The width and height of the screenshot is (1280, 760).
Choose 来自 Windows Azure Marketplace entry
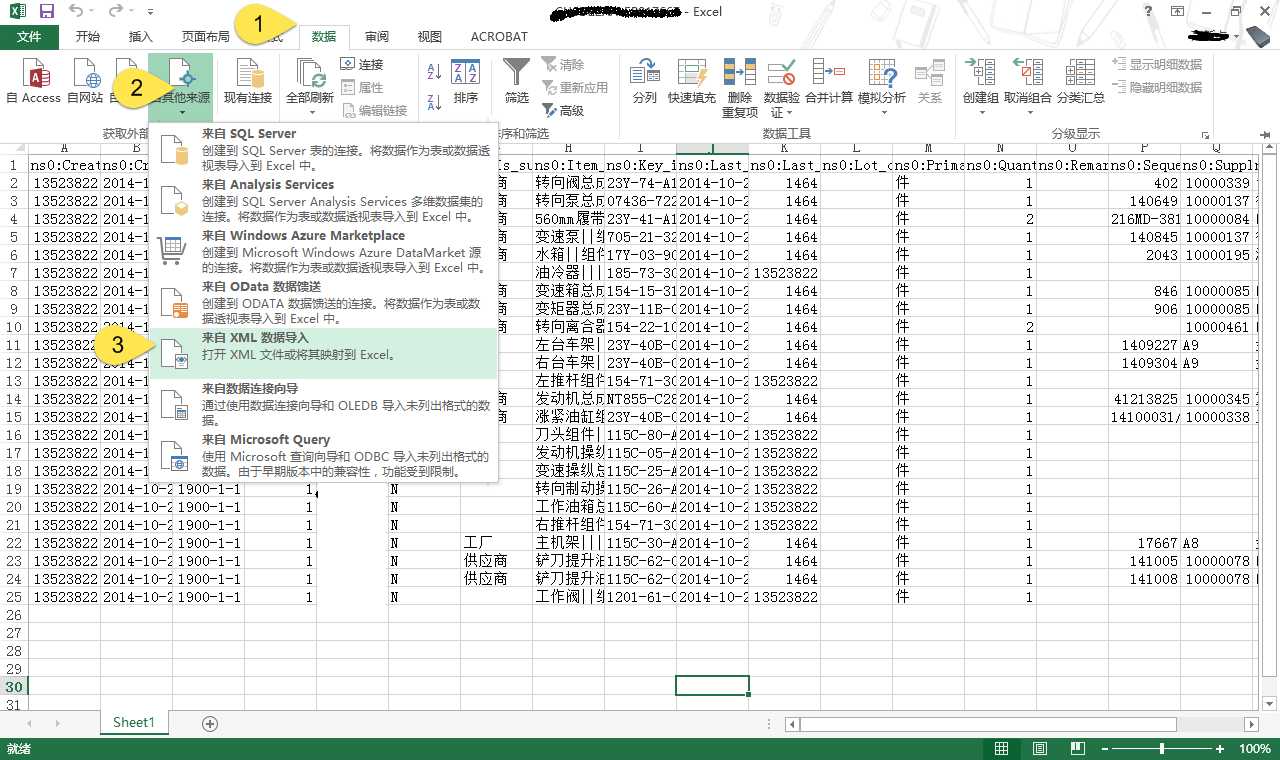pyautogui.click(x=323, y=251)
